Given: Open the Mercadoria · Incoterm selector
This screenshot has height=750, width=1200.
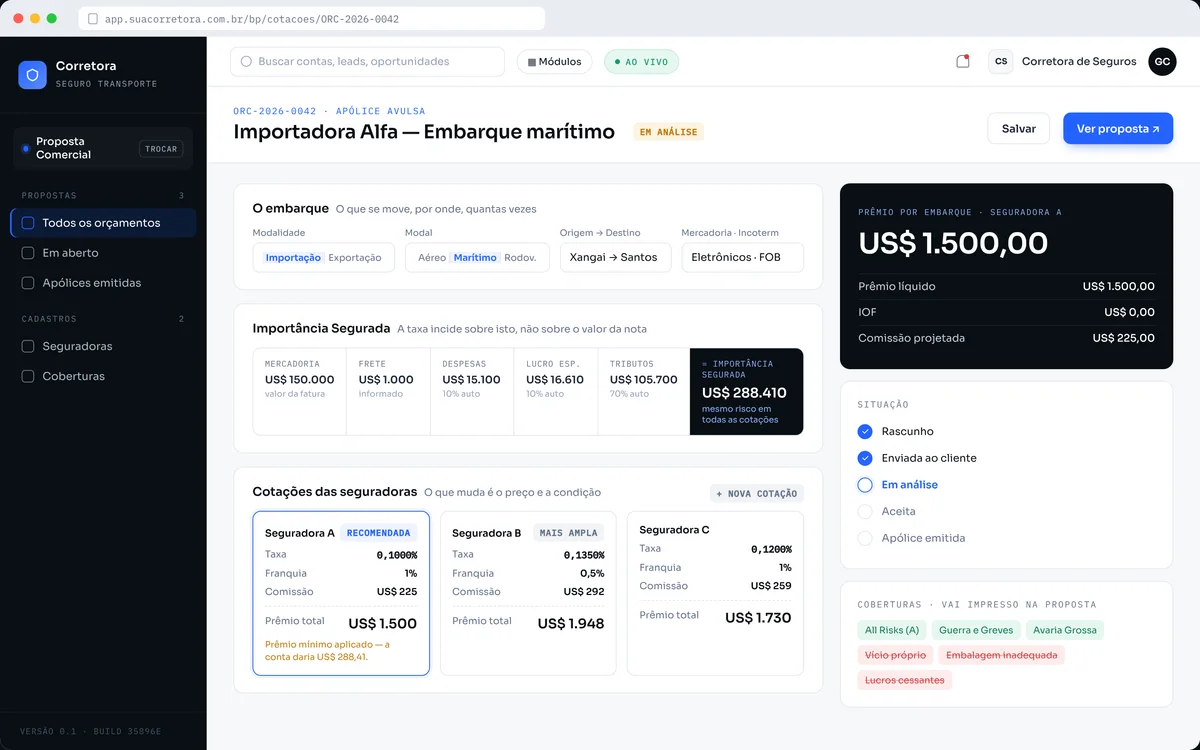Looking at the screenshot, I should (x=742, y=257).
